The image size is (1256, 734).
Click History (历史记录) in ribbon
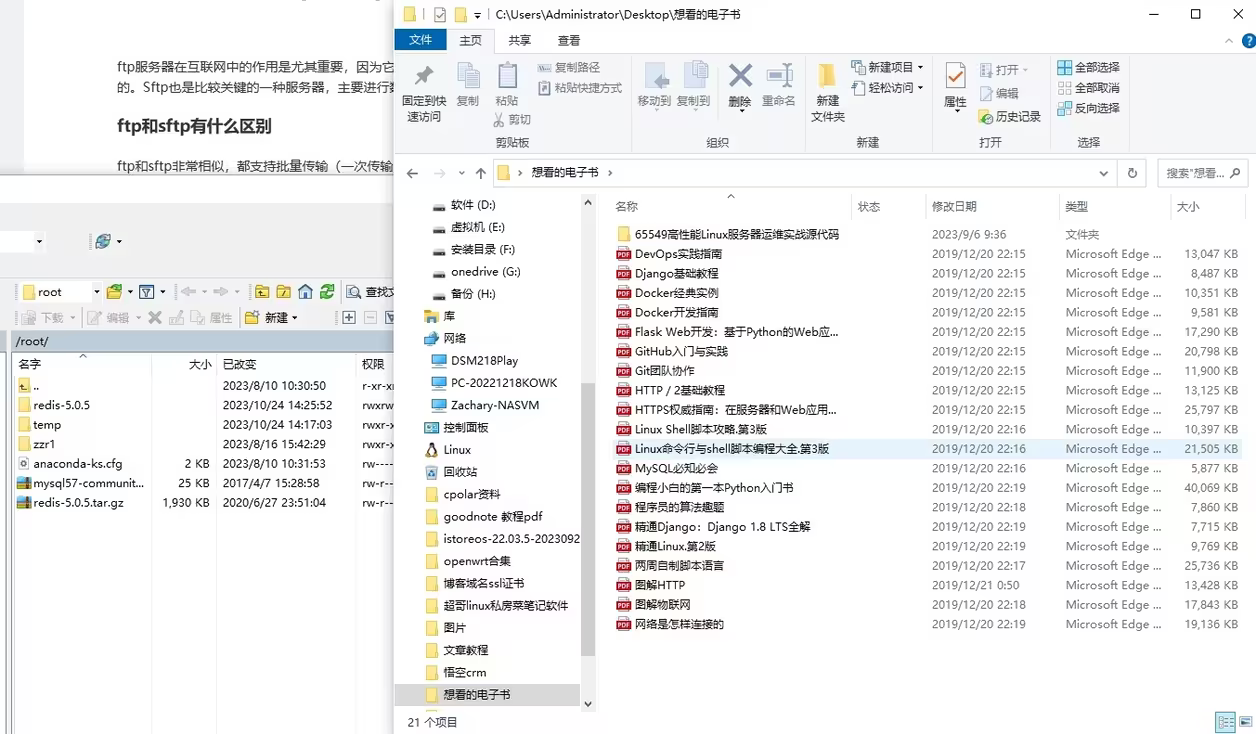click(1010, 117)
